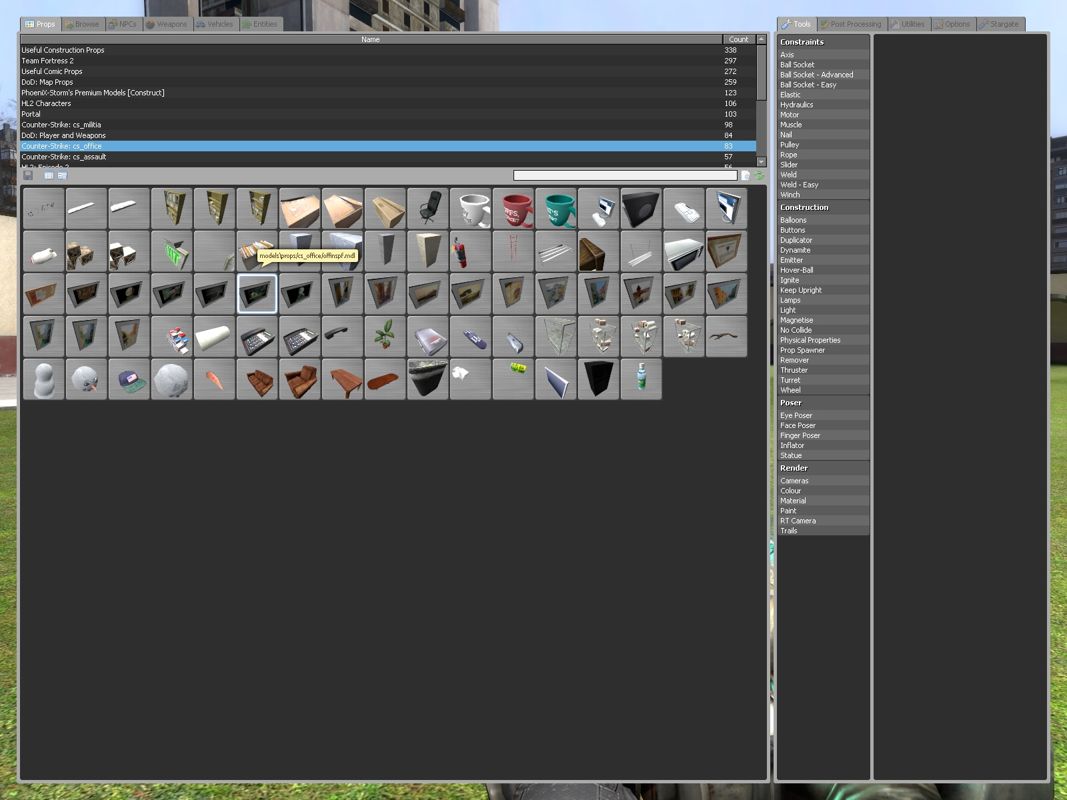Select the white microwave prop
Viewport: 1067px width, 800px height.
[684, 251]
